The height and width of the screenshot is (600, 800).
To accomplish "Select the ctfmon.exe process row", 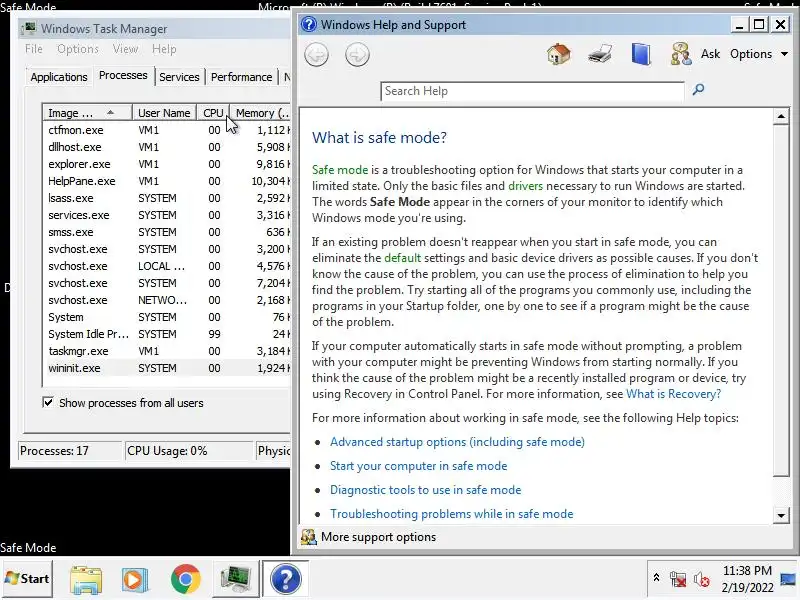I will click(168, 130).
